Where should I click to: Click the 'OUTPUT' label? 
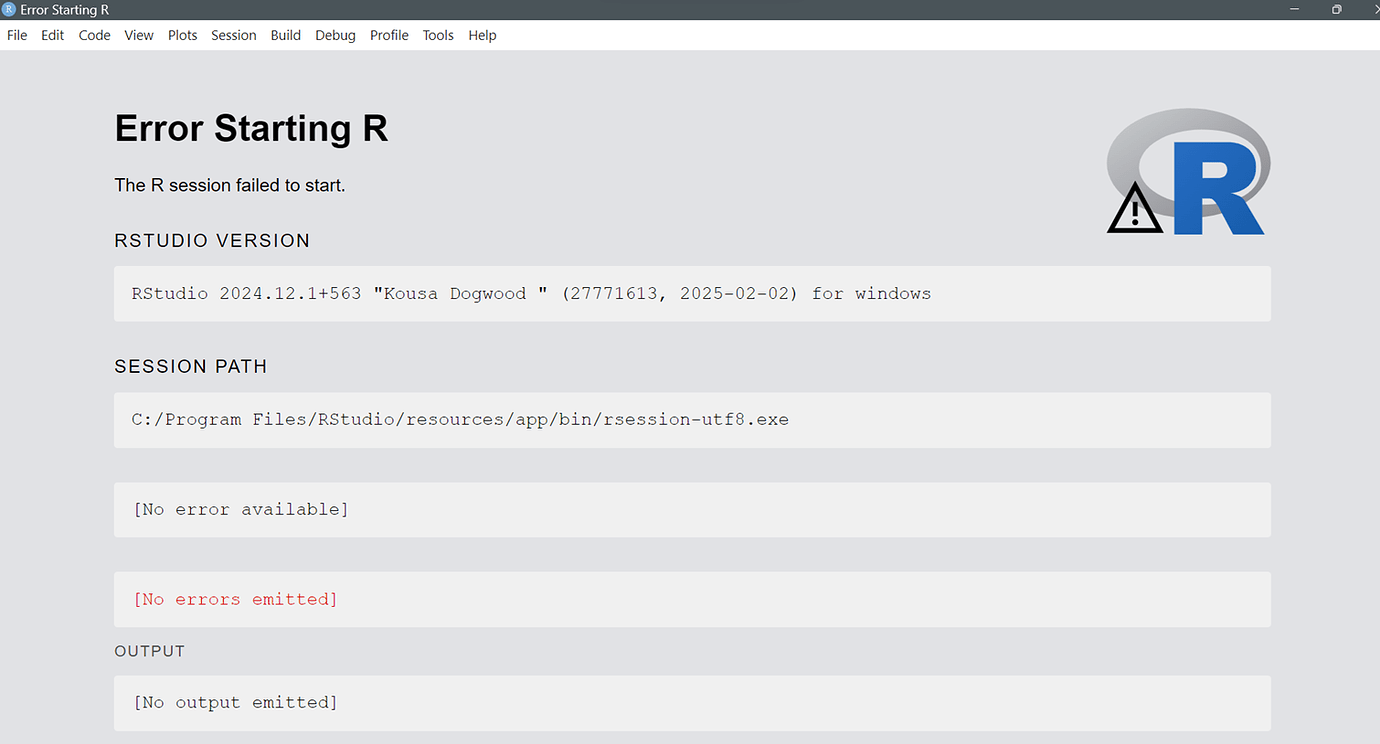coord(150,651)
